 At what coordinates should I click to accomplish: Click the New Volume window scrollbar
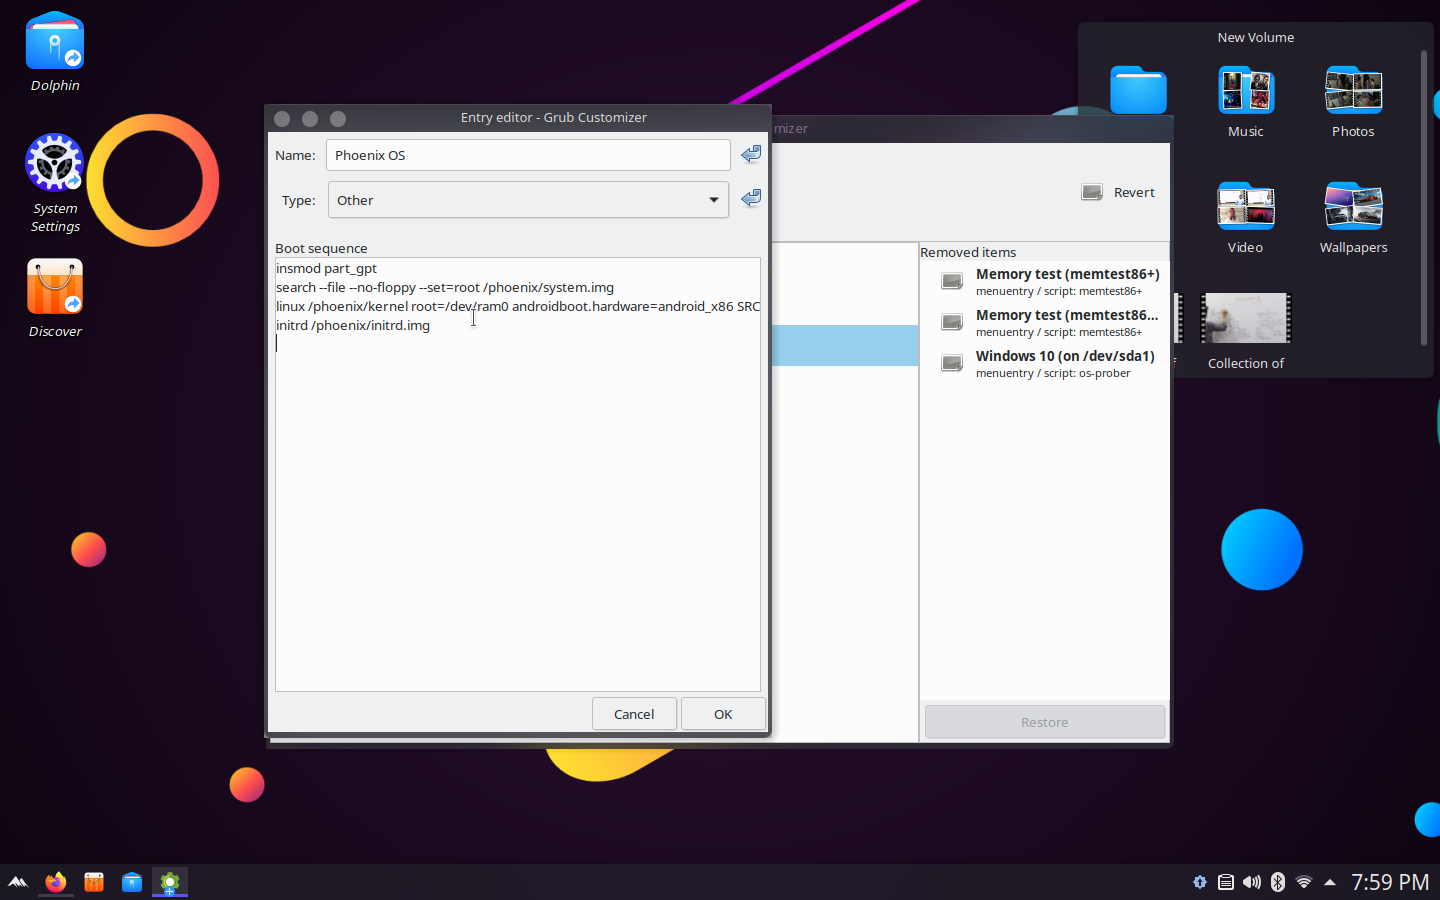1424,200
